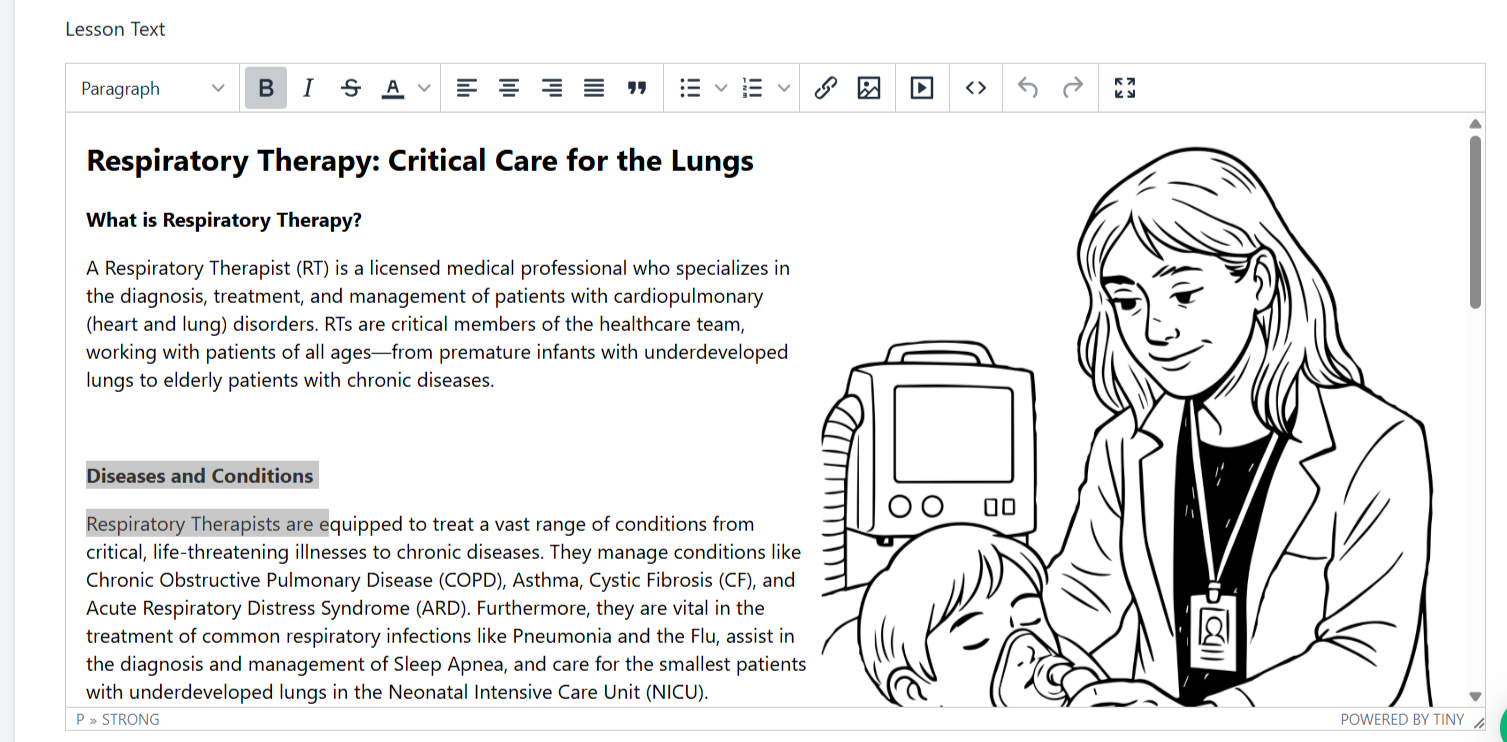
Task: Click the POWERED BY TINY link
Action: 1402,719
